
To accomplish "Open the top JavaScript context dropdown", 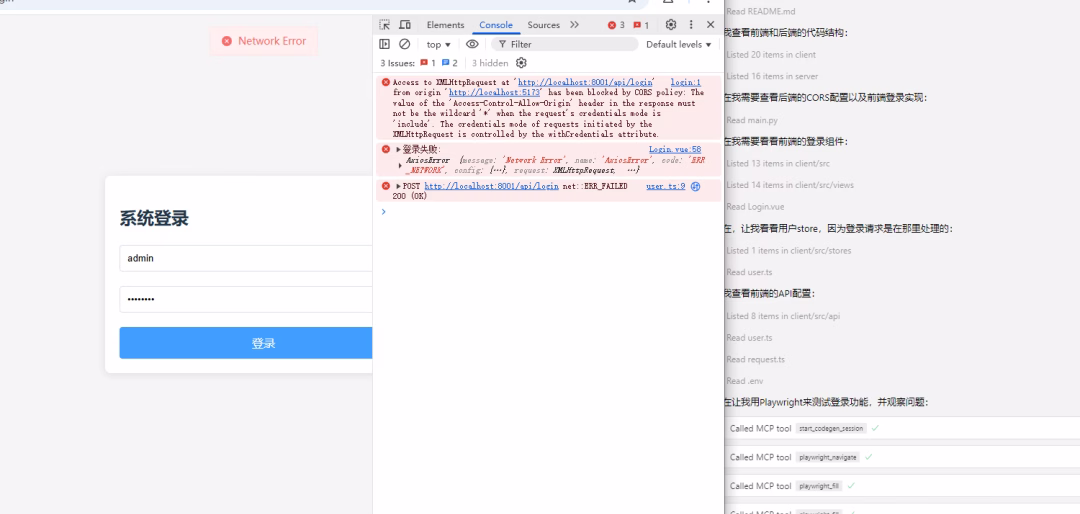I will pos(438,44).
